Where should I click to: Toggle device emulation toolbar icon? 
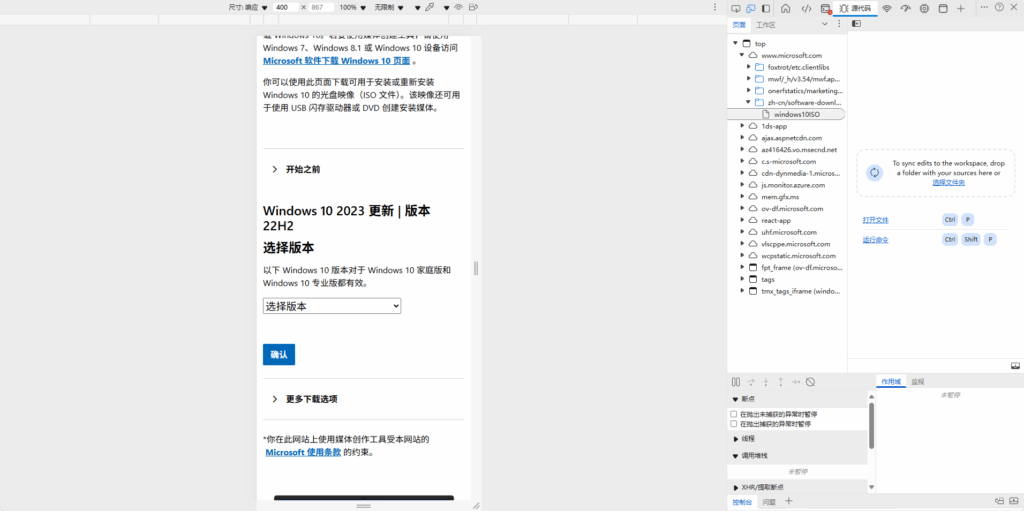pos(751,8)
